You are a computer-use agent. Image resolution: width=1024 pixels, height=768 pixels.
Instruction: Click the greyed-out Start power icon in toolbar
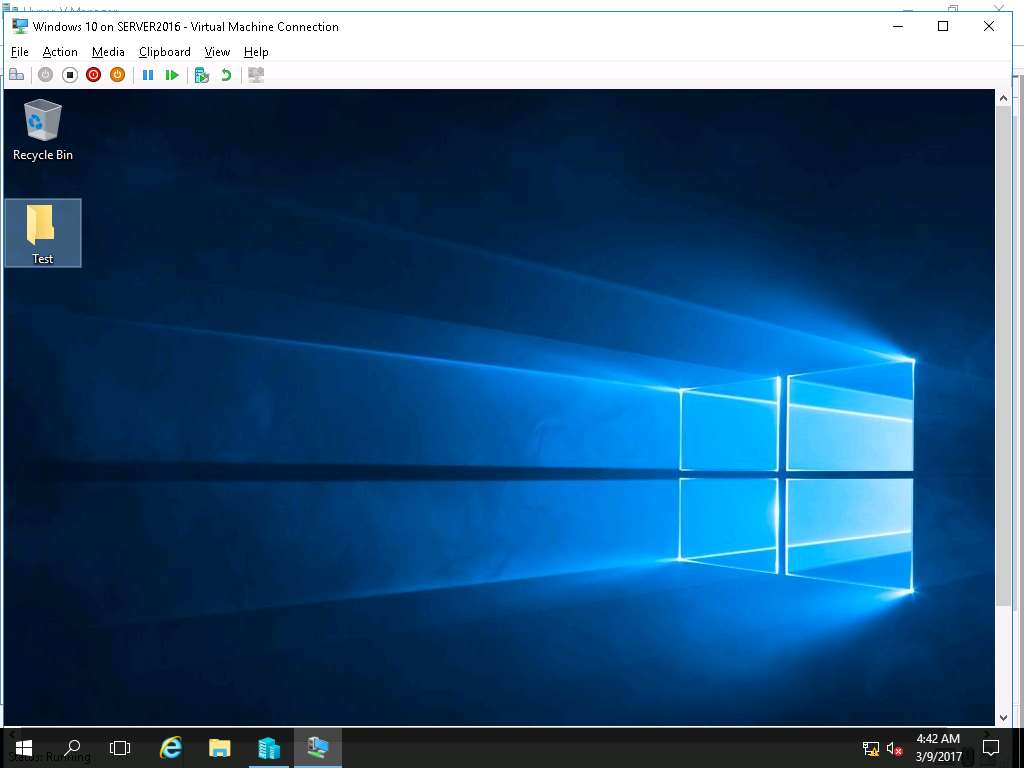point(45,75)
